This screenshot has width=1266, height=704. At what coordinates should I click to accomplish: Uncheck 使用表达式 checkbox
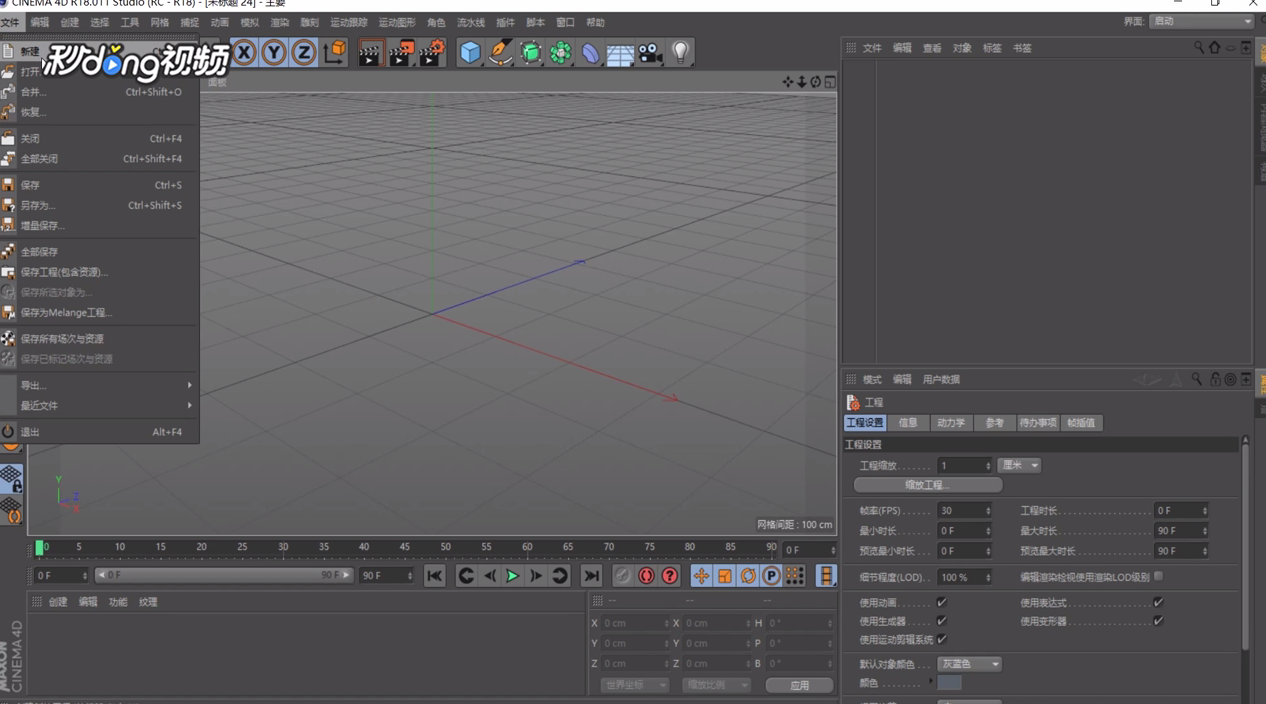1158,603
